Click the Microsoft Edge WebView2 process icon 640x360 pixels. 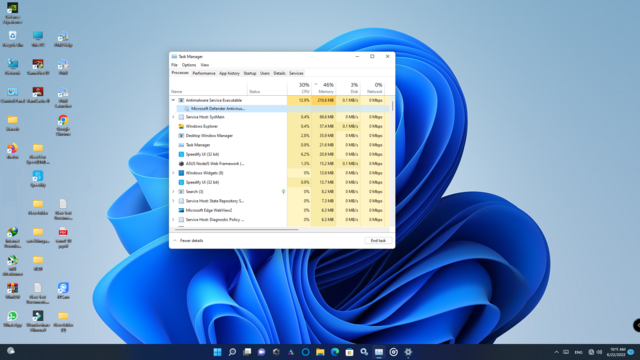coord(181,210)
